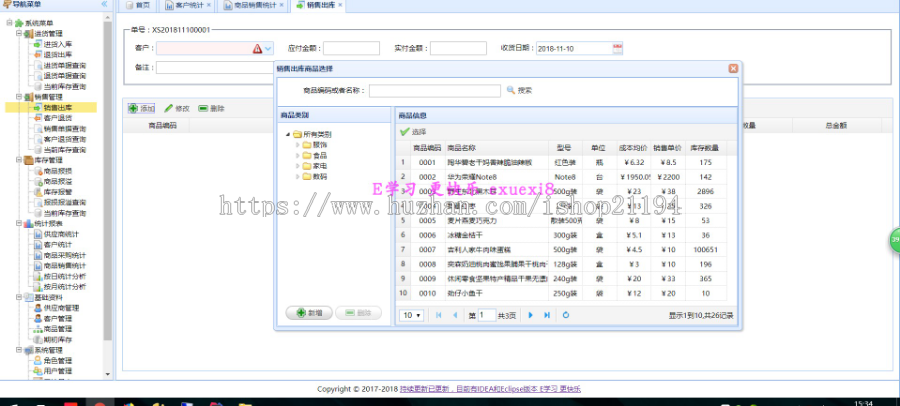Focus the 商品编码或者名称 search field

click(x=435, y=91)
